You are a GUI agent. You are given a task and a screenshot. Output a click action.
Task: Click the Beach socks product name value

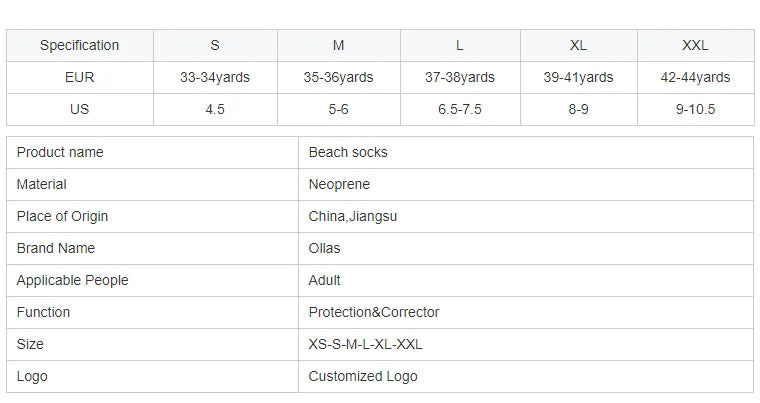348,152
